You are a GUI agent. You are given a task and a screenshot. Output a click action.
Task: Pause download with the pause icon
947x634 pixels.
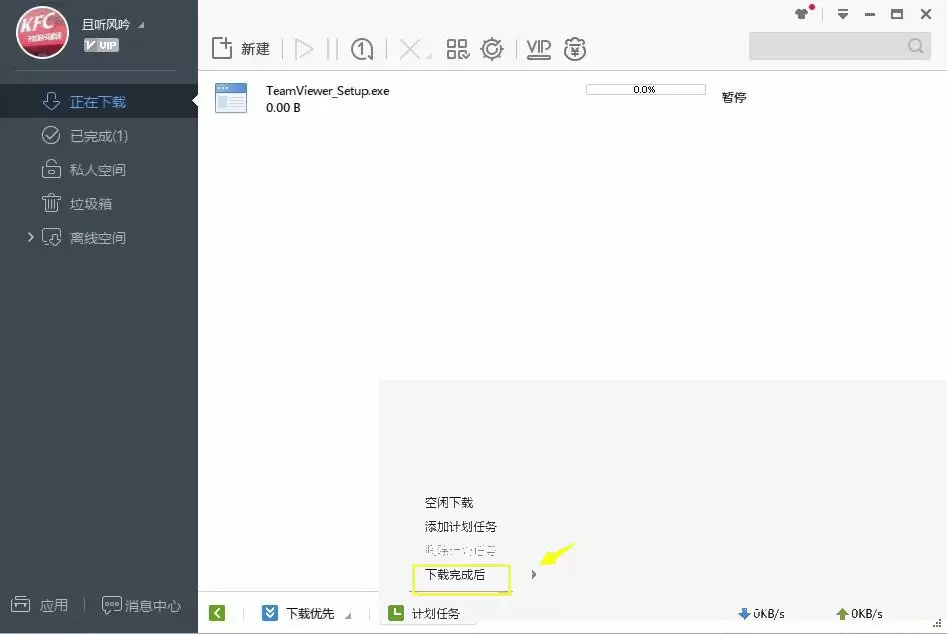pos(332,49)
